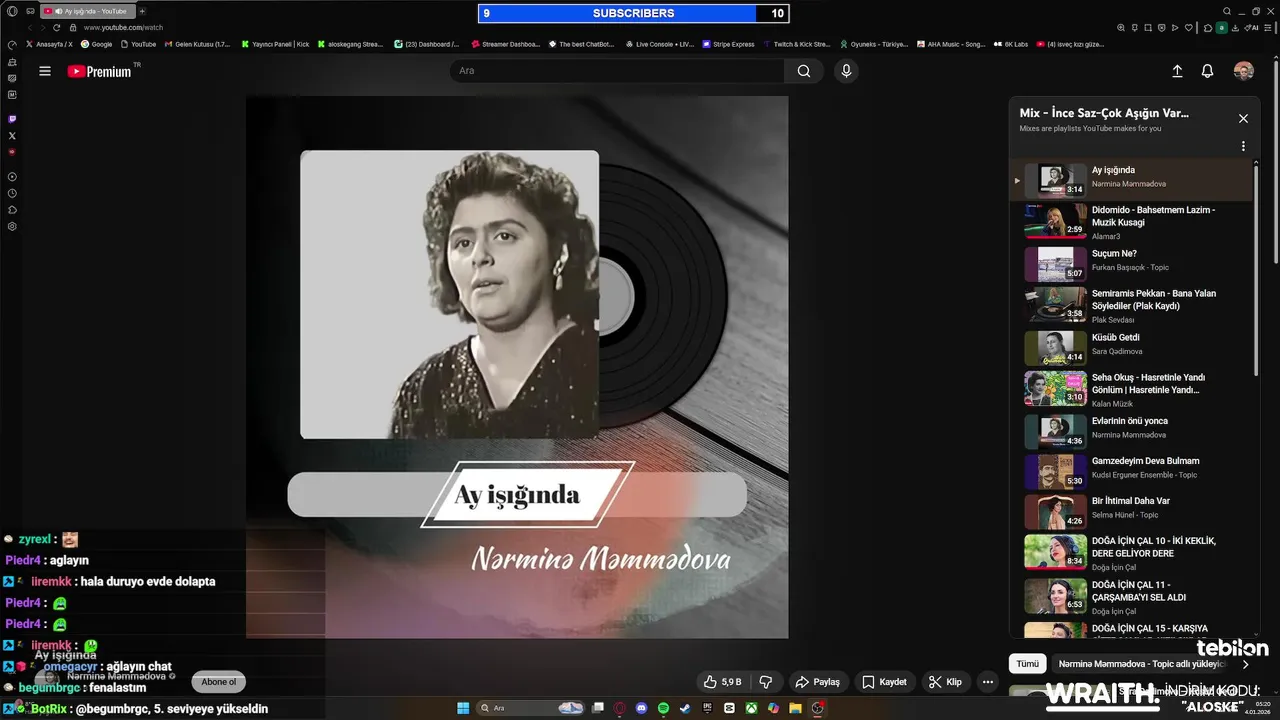
Task: Open the YouTube guide hamburger menu
Action: coord(45,71)
